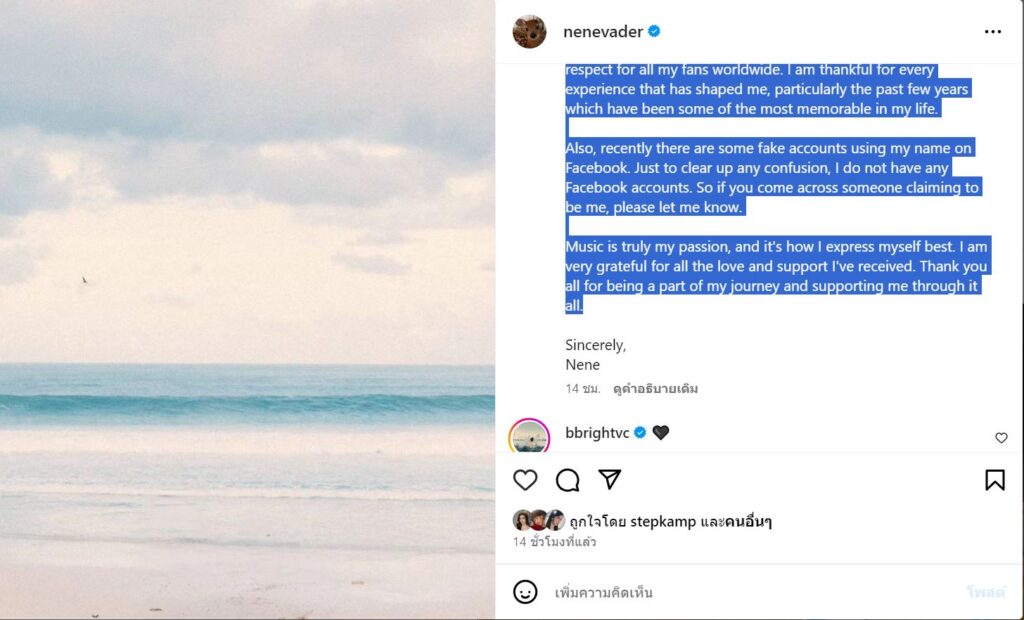Click the ดูคำอธิบายเดิม original caption link

click(656, 388)
